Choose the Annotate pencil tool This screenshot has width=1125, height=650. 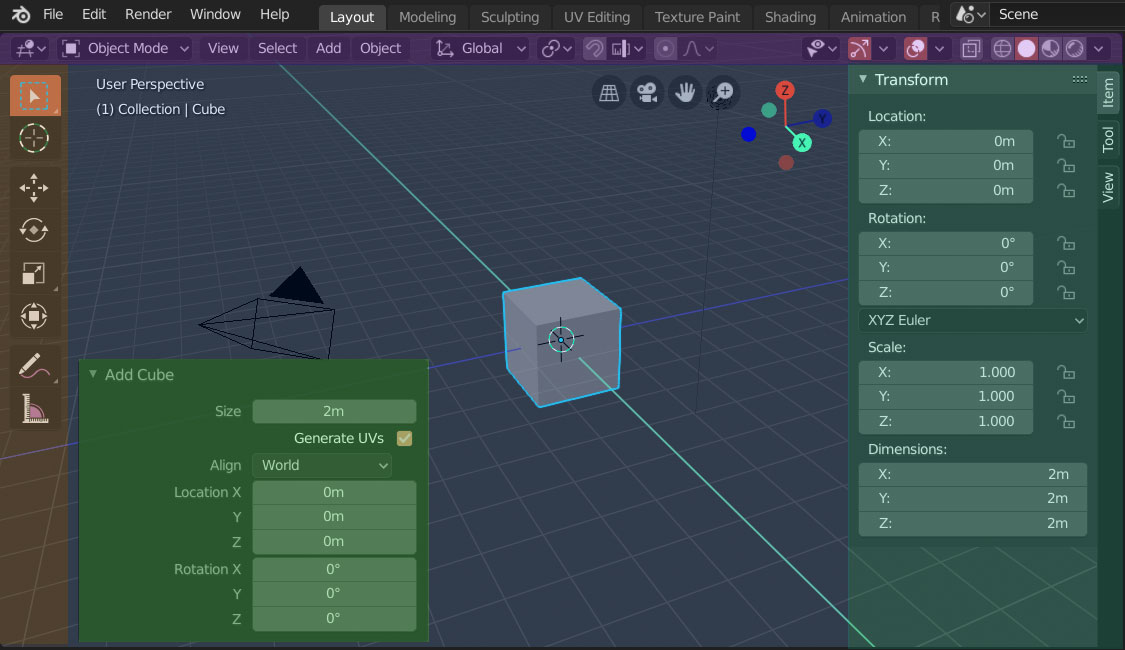point(34,367)
